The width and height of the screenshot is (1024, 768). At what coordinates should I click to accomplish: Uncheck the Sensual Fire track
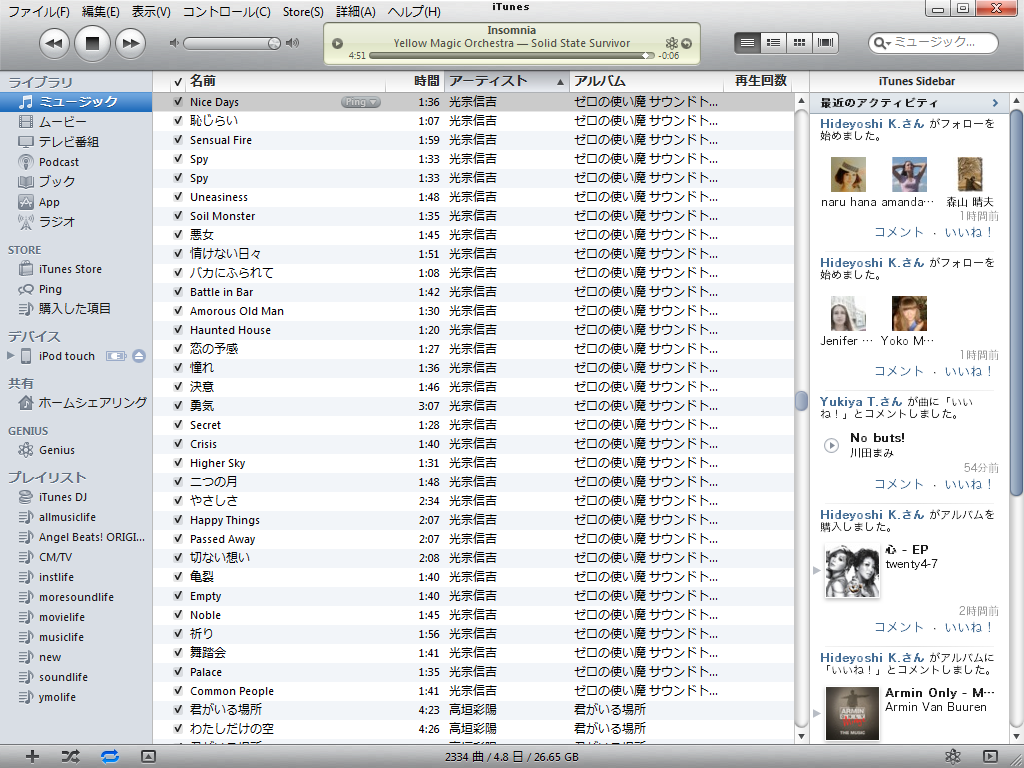coord(178,140)
